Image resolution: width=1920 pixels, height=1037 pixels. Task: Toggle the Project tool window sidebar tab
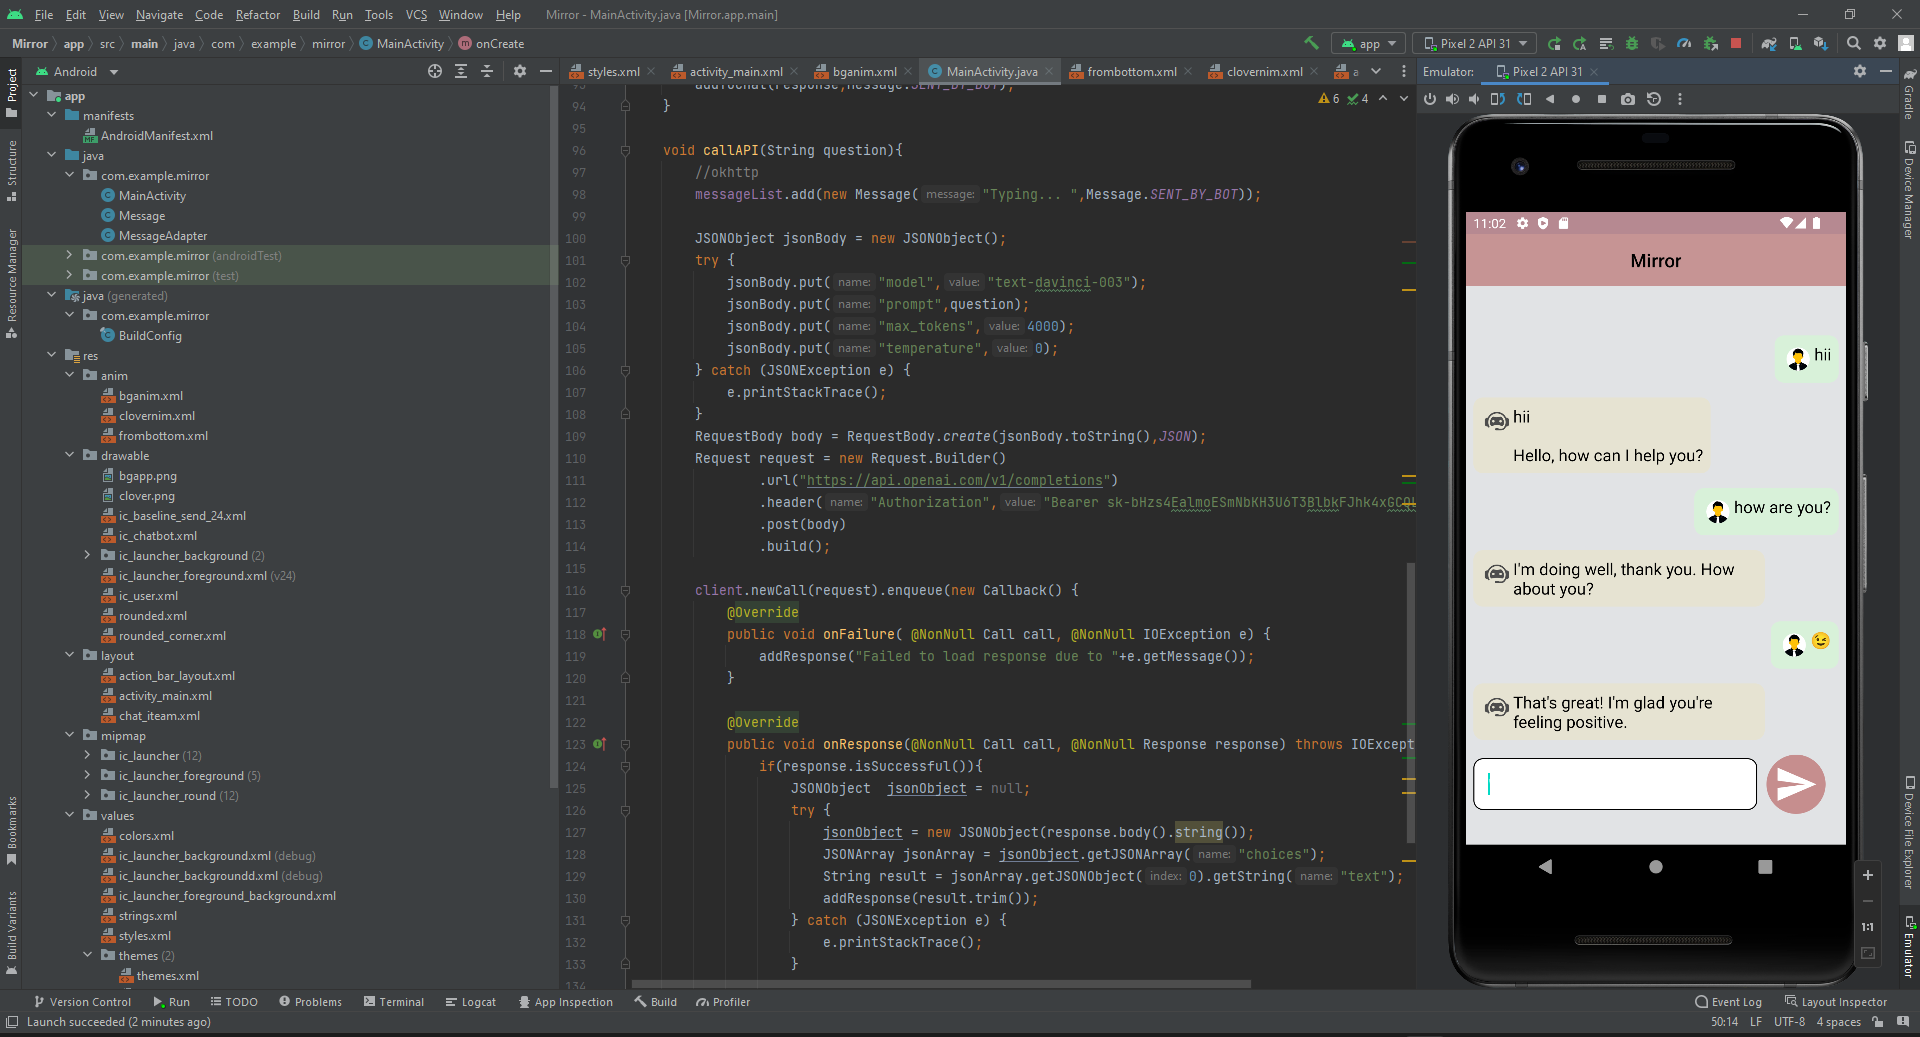tap(11, 92)
